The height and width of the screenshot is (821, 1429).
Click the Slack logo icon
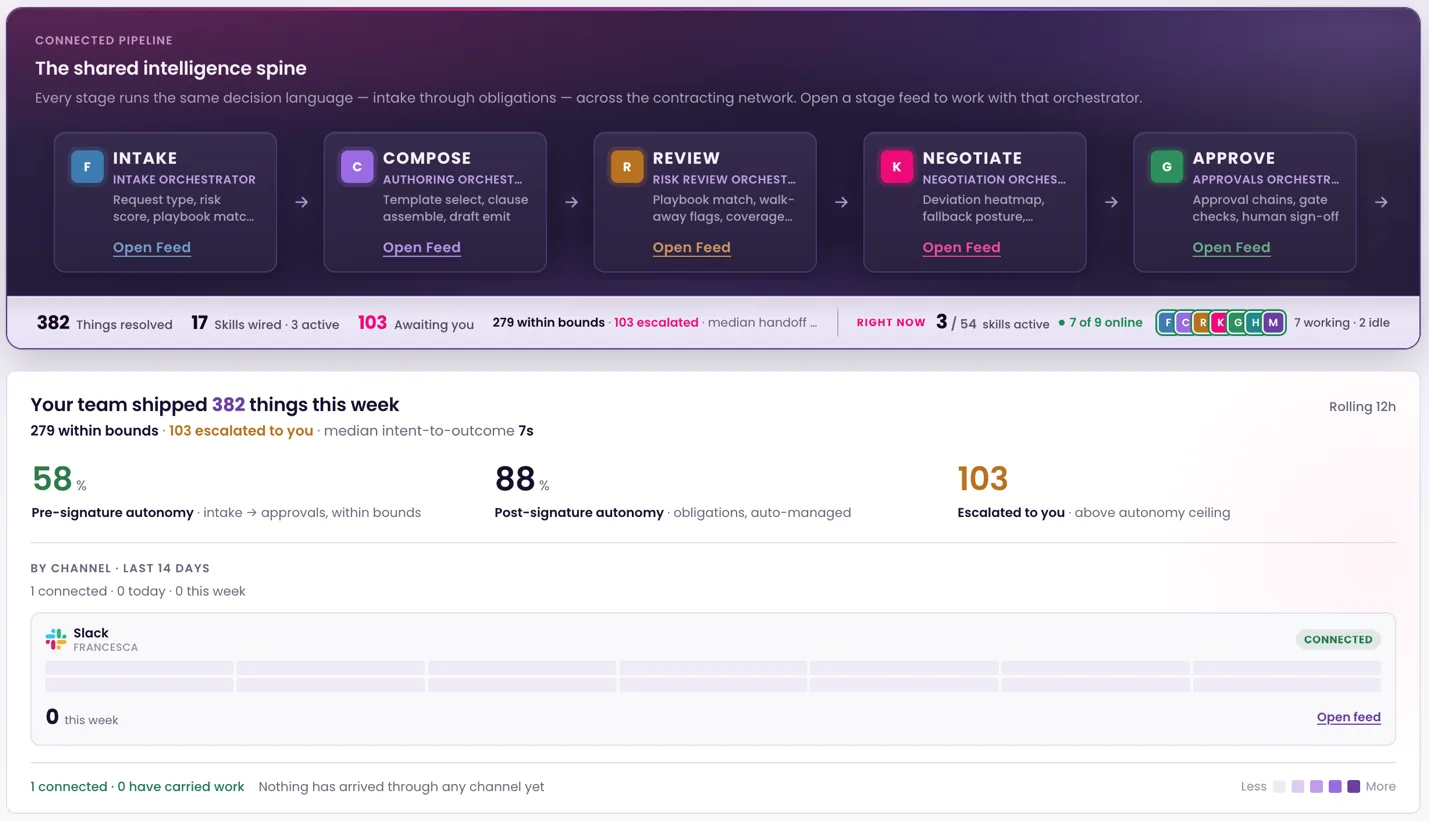[56, 639]
